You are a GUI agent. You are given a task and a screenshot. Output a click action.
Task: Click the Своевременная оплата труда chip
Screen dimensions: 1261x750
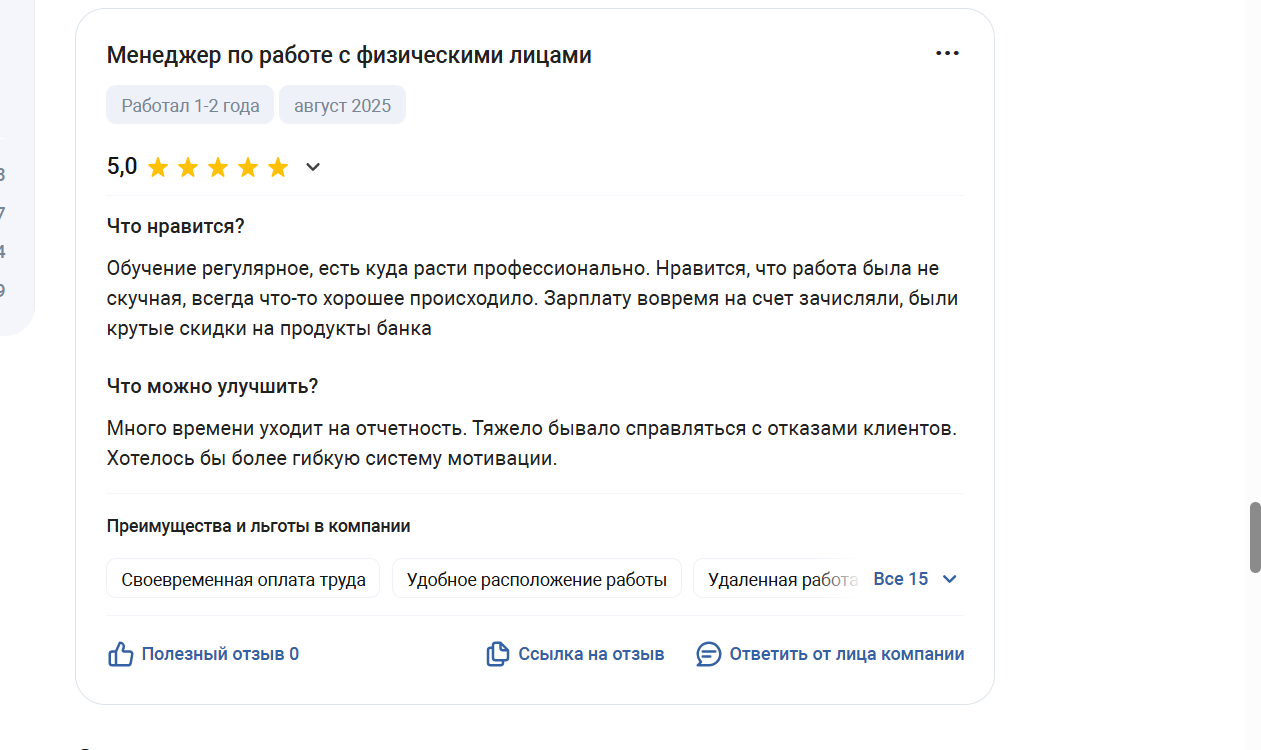[243, 579]
